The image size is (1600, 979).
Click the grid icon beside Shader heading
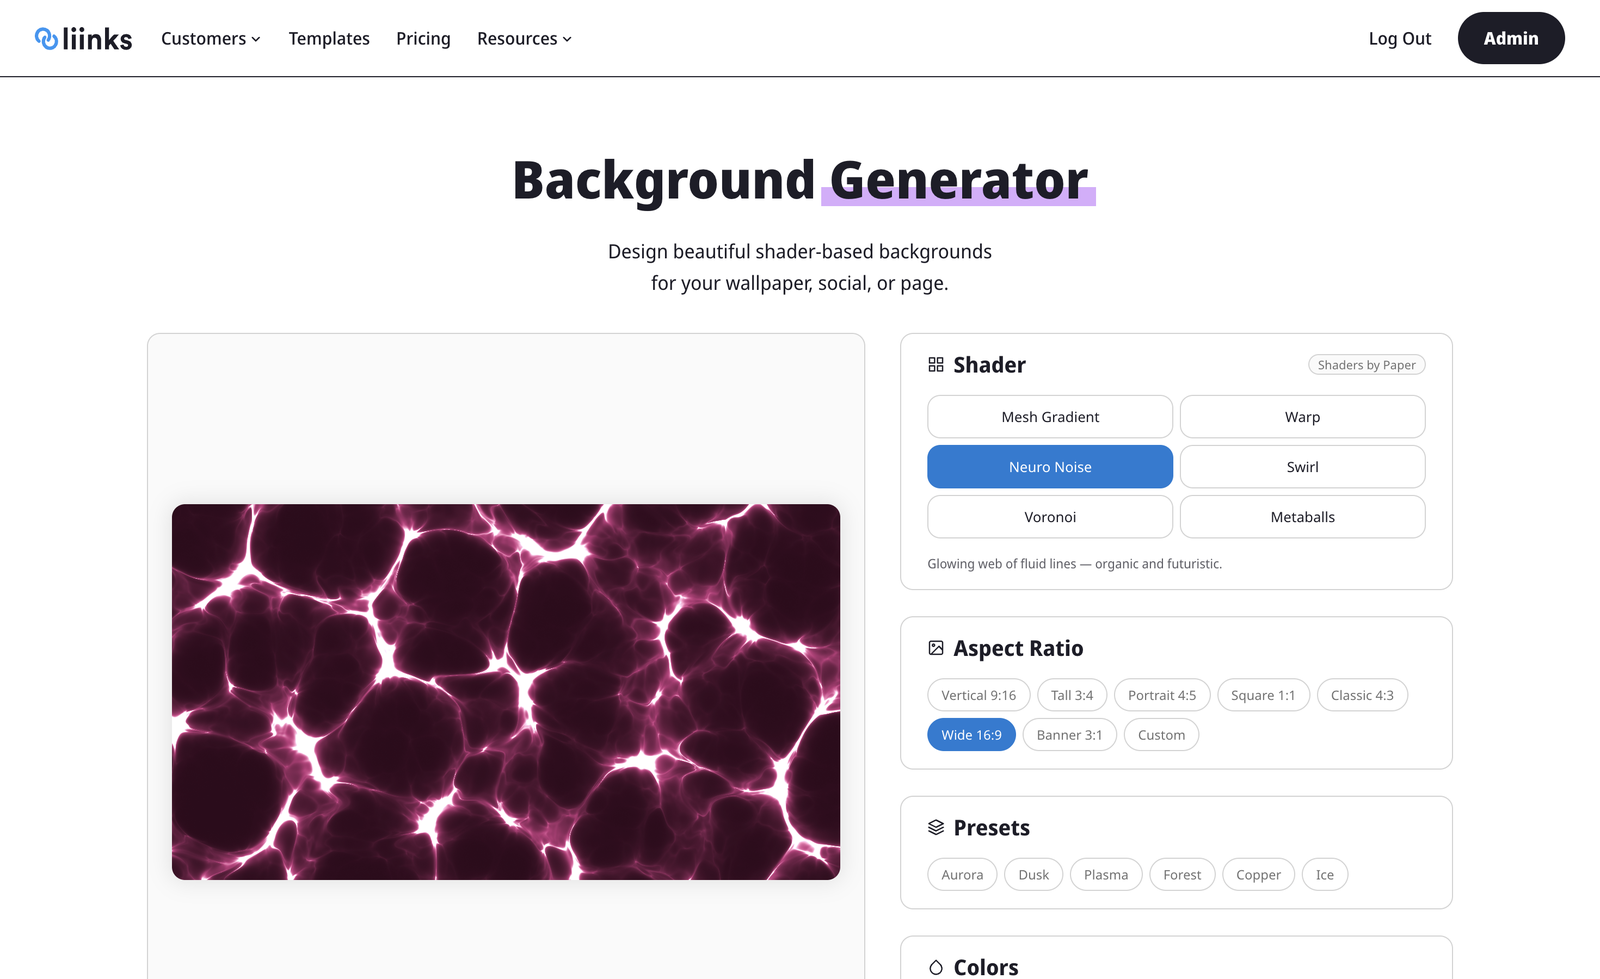(936, 364)
